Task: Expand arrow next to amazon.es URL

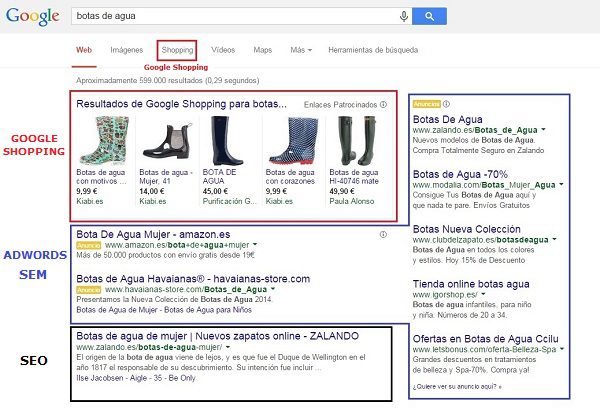Action: (x=255, y=244)
